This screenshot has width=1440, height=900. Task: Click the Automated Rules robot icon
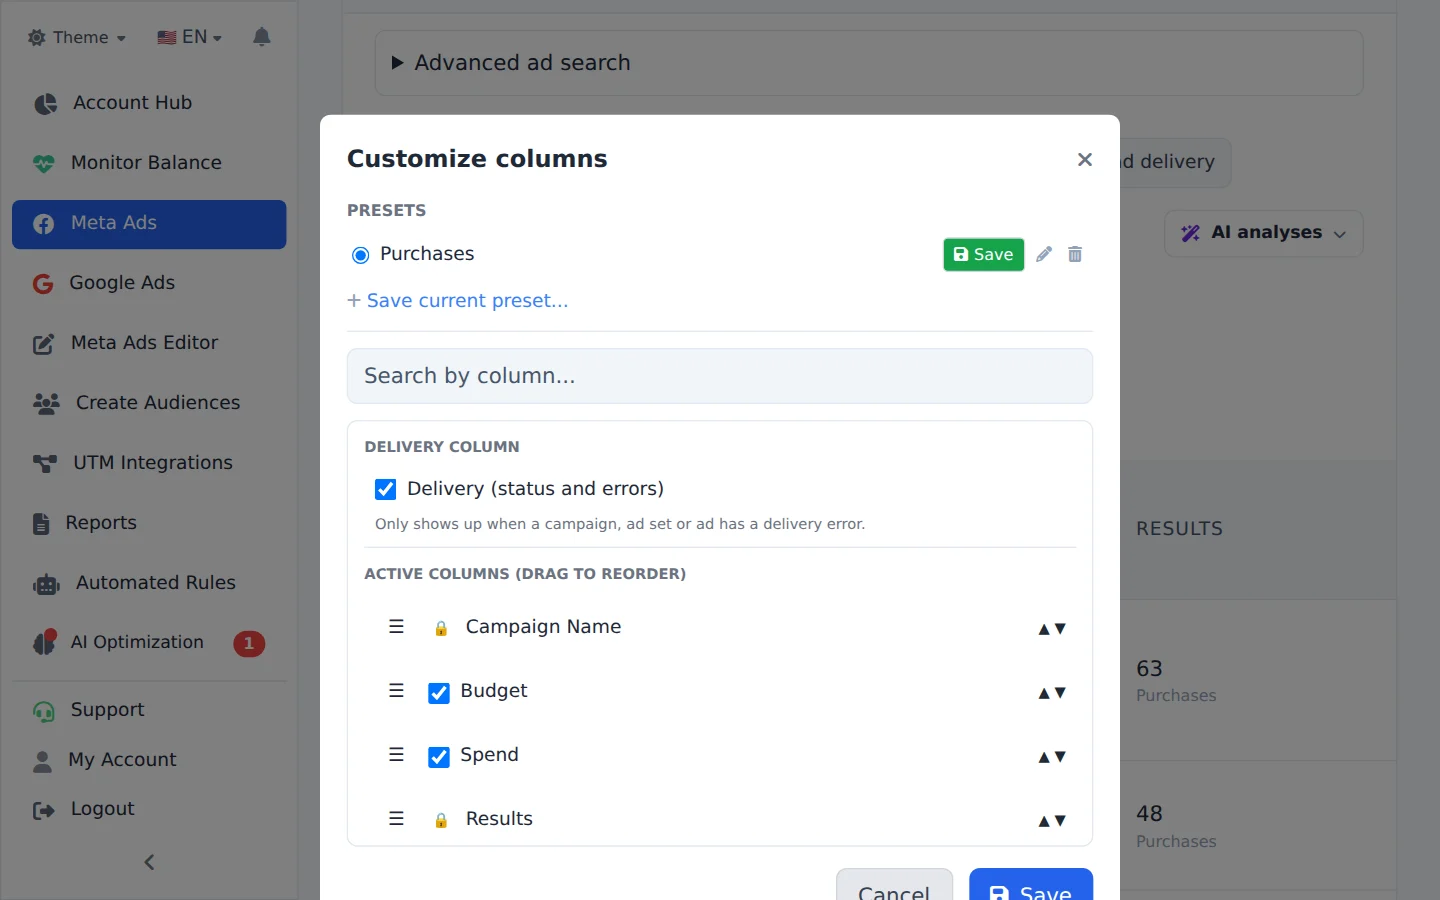pyautogui.click(x=46, y=584)
